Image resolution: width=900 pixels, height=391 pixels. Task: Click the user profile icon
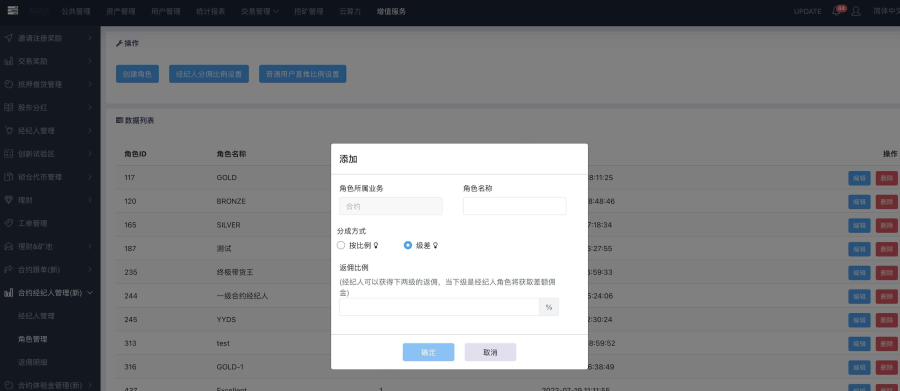pyautogui.click(x=856, y=11)
